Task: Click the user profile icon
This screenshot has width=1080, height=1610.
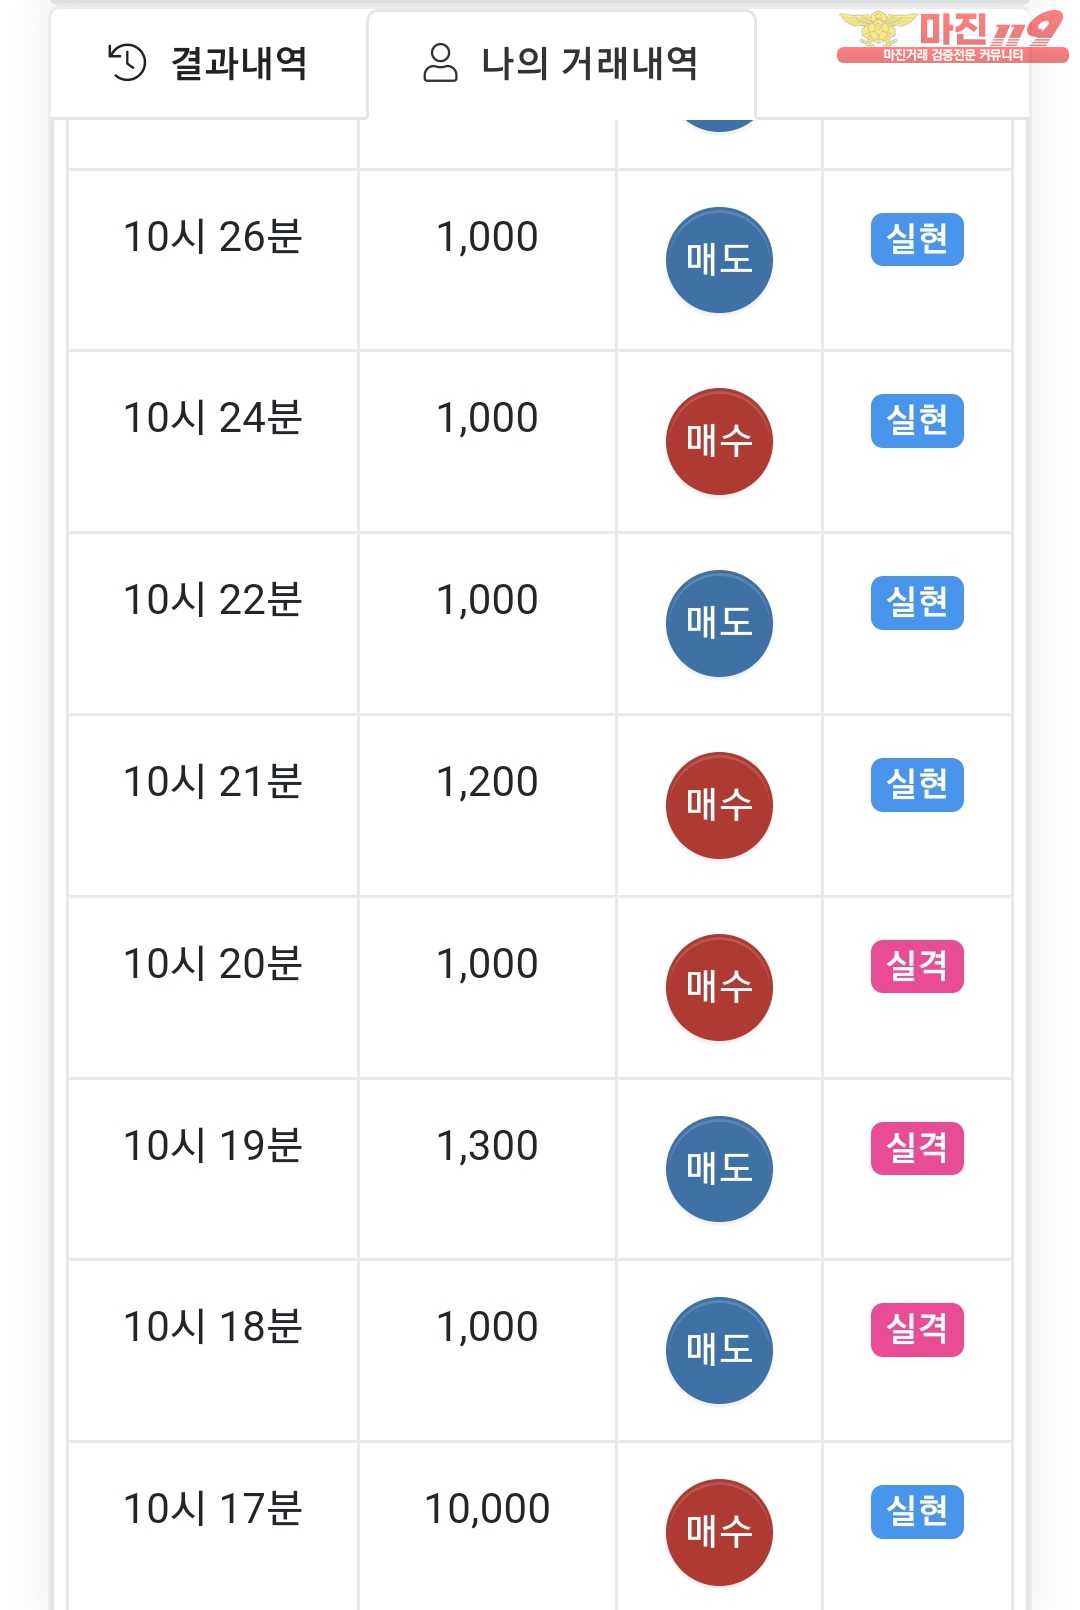Action: pyautogui.click(x=440, y=62)
